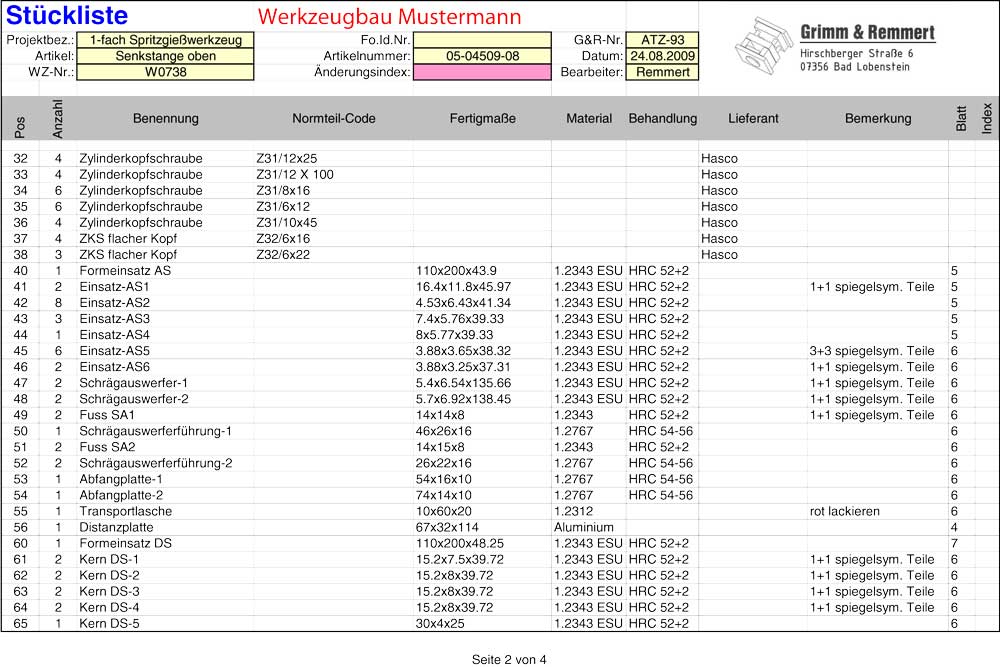Click the Datum field 24.08.2009
Image resolution: width=1000 pixels, height=667 pixels.
(x=661, y=57)
